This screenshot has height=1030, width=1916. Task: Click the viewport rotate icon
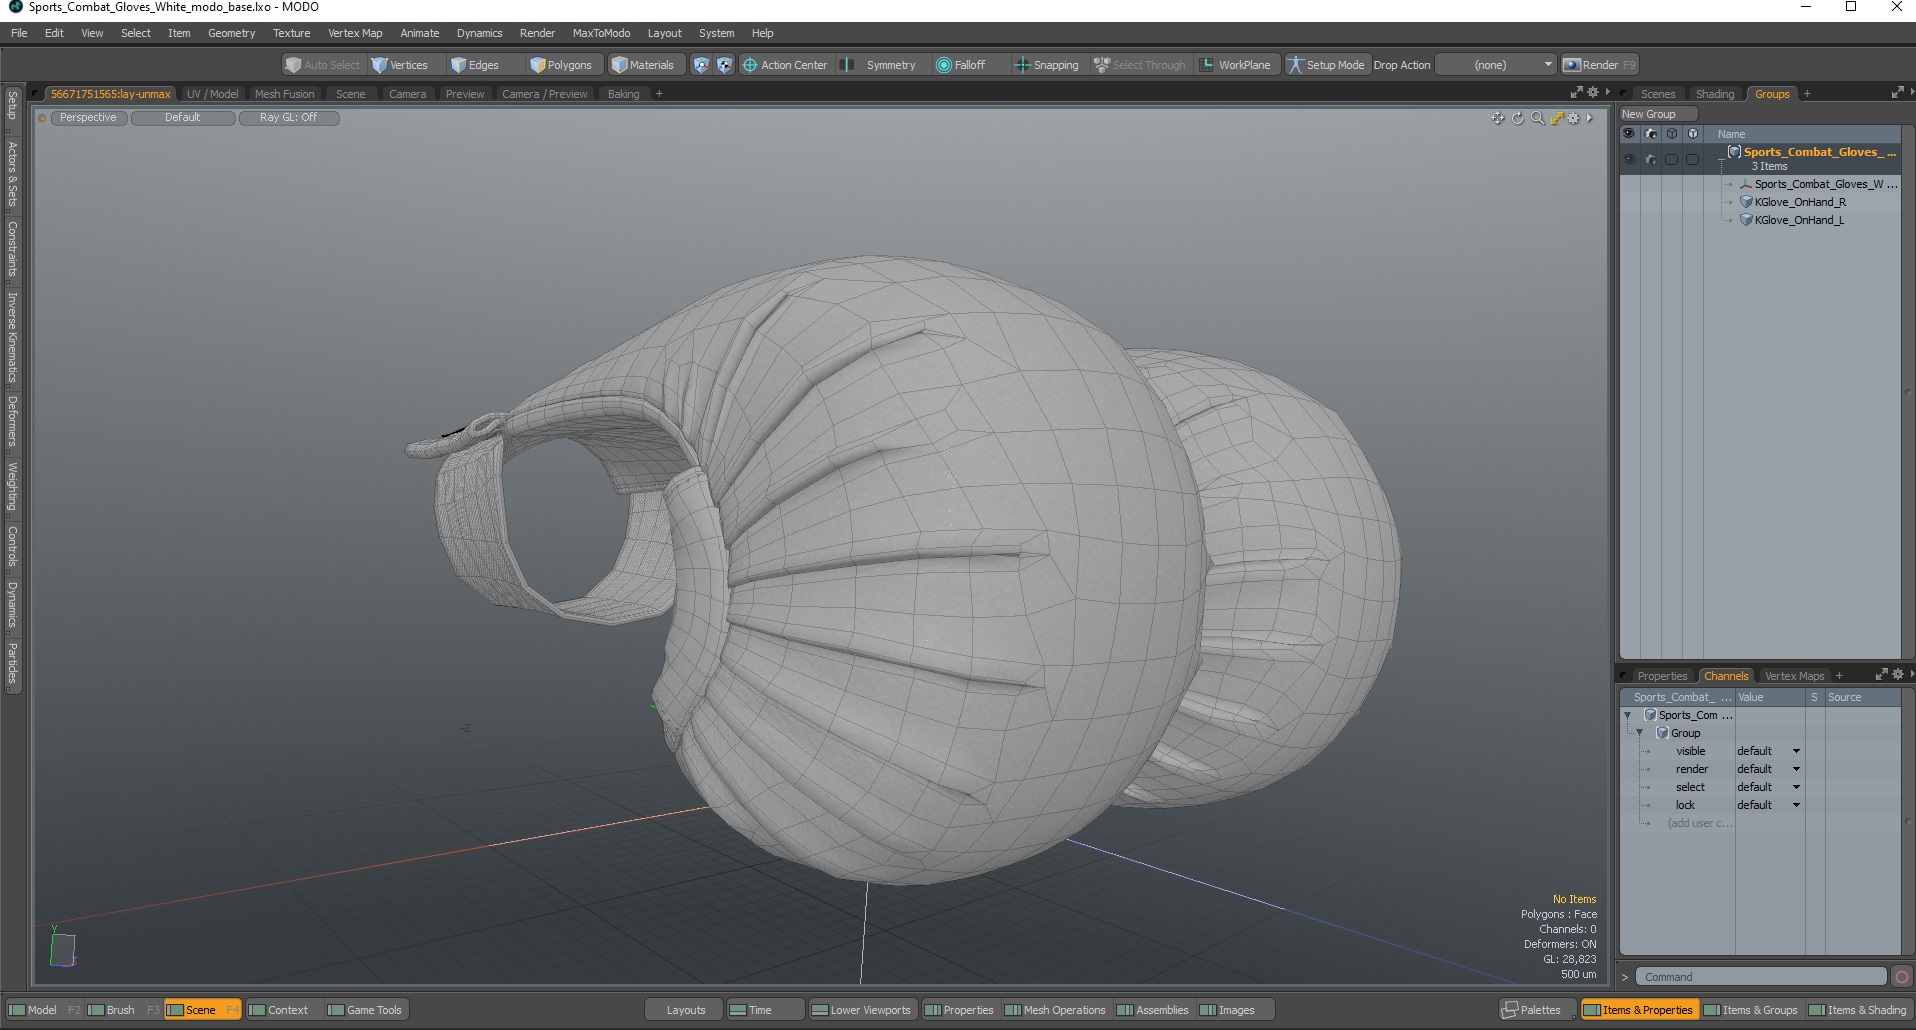[1517, 118]
